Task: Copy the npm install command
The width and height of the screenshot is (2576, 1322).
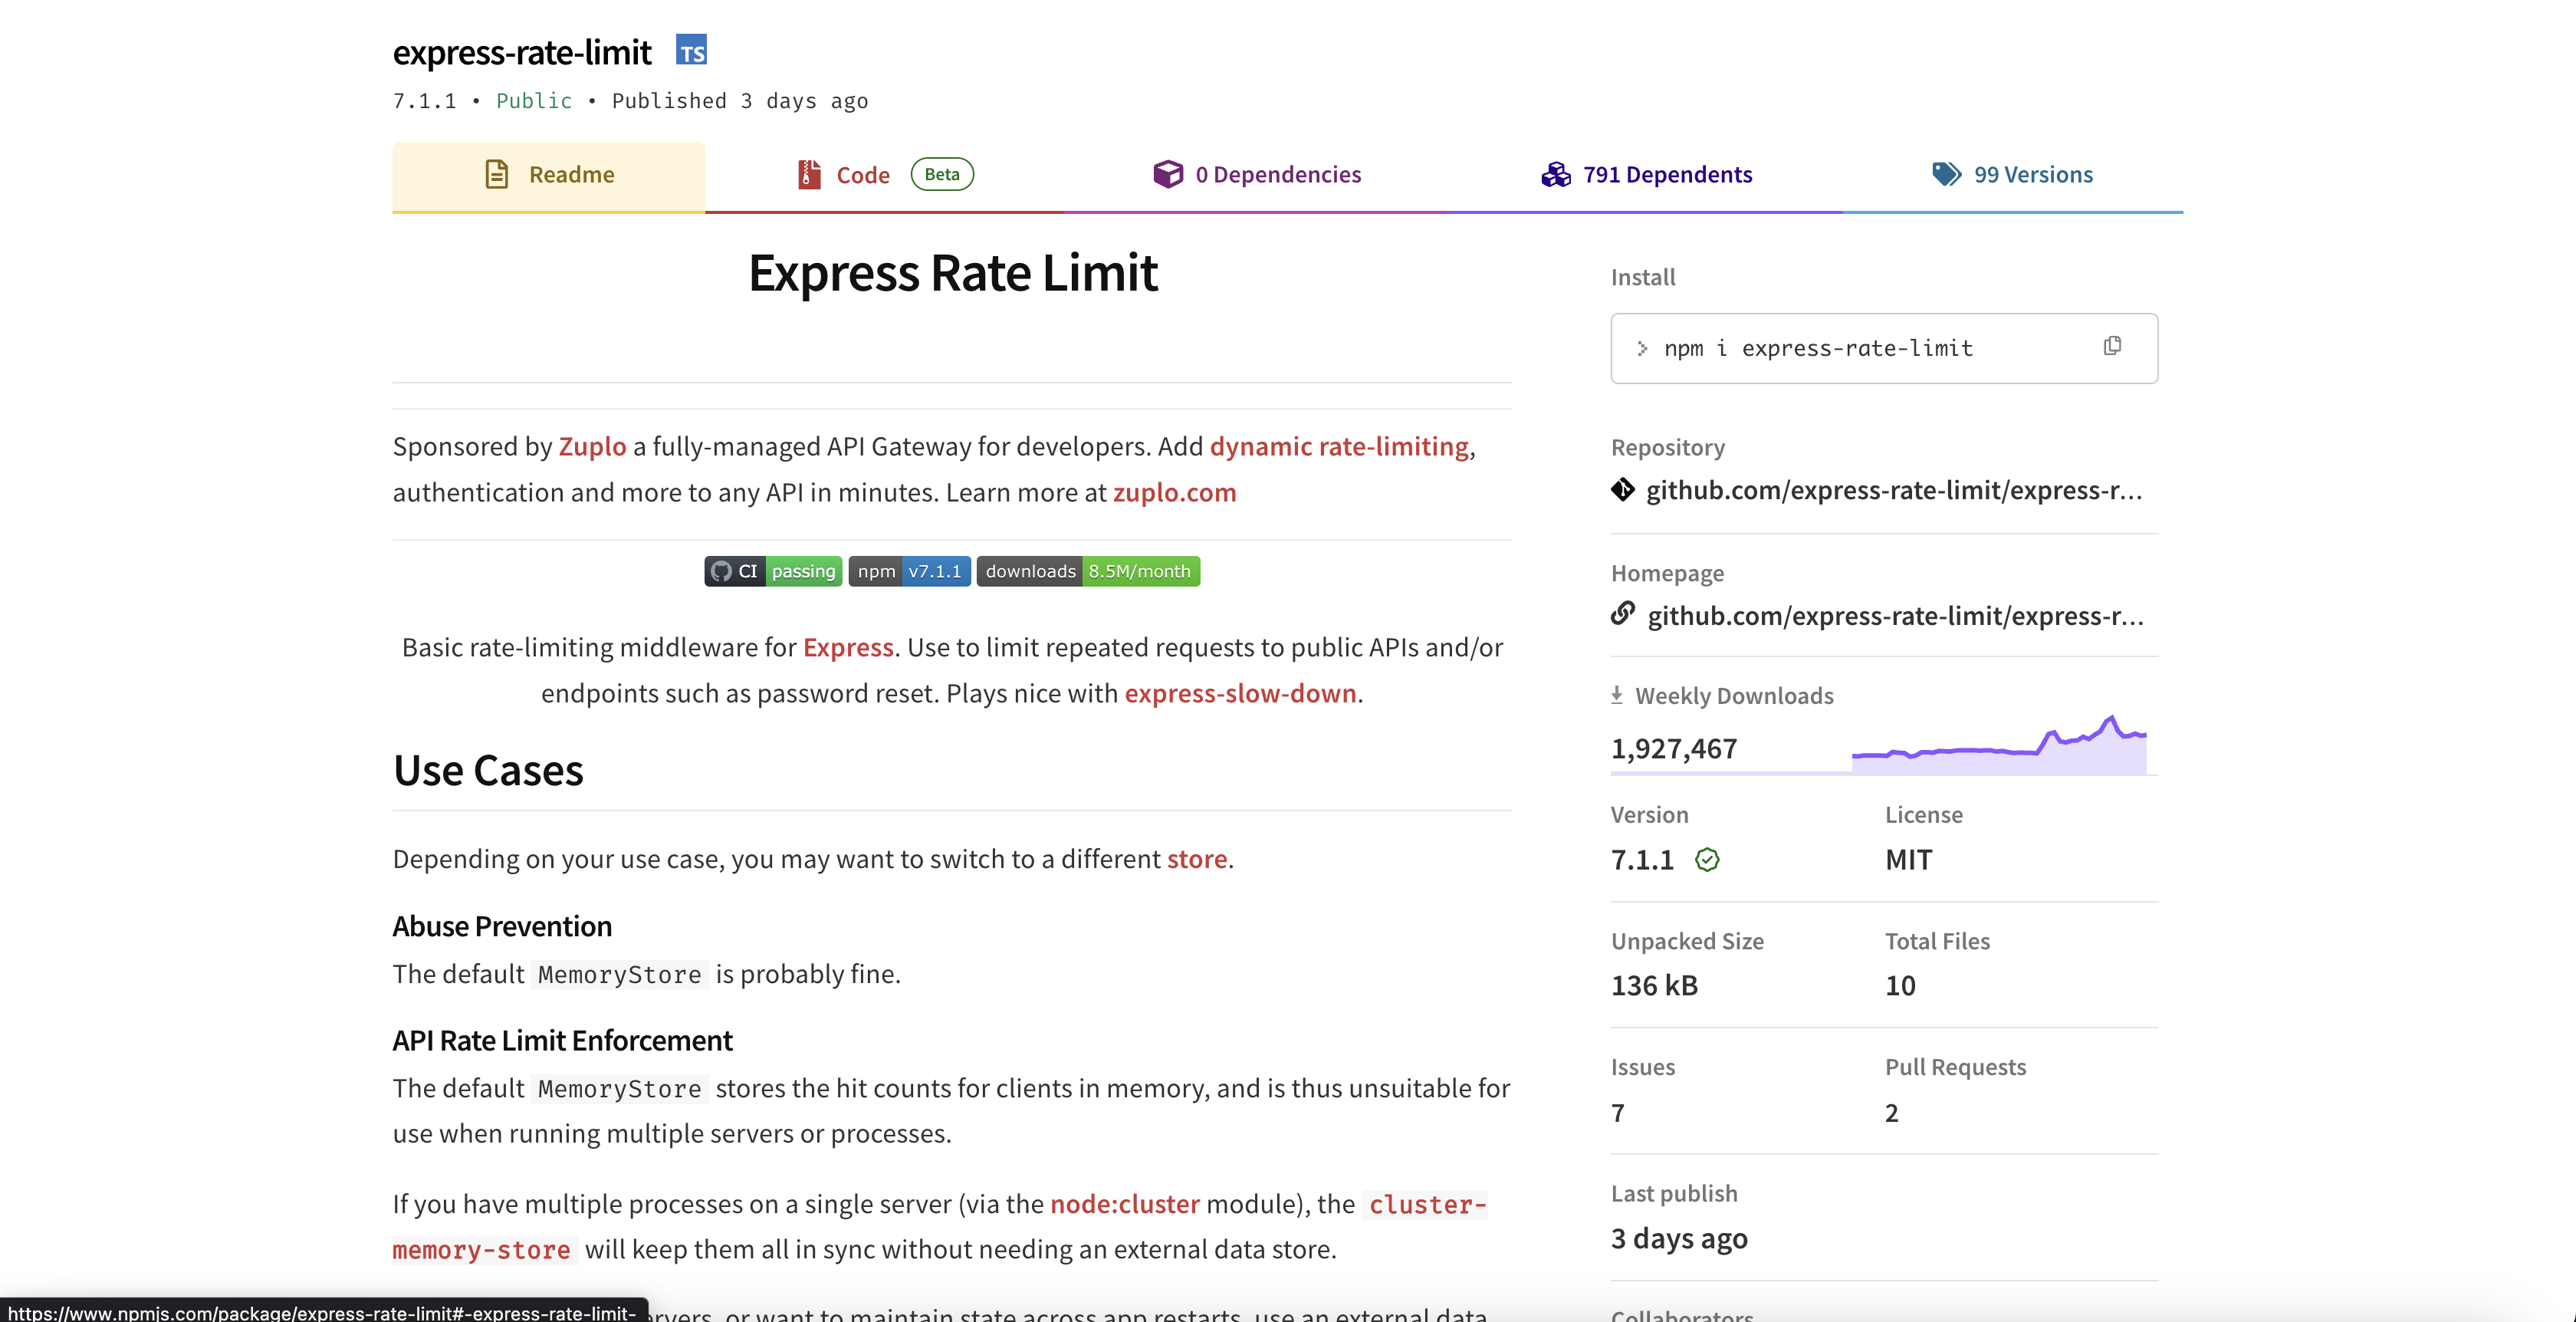Action: tap(2112, 346)
